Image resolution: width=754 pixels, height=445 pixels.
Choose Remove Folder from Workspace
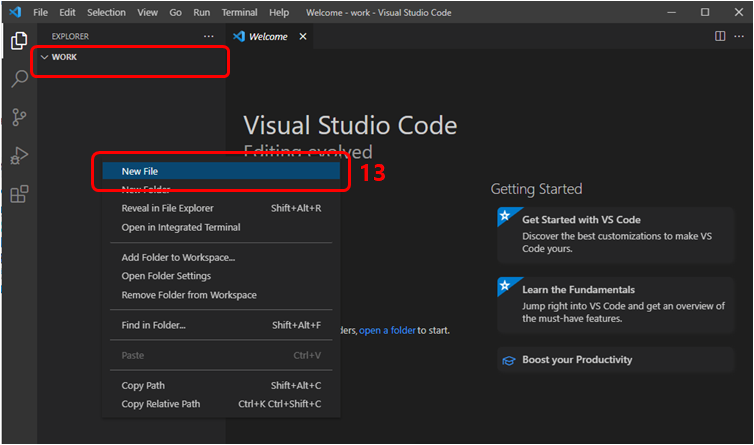tap(221, 295)
